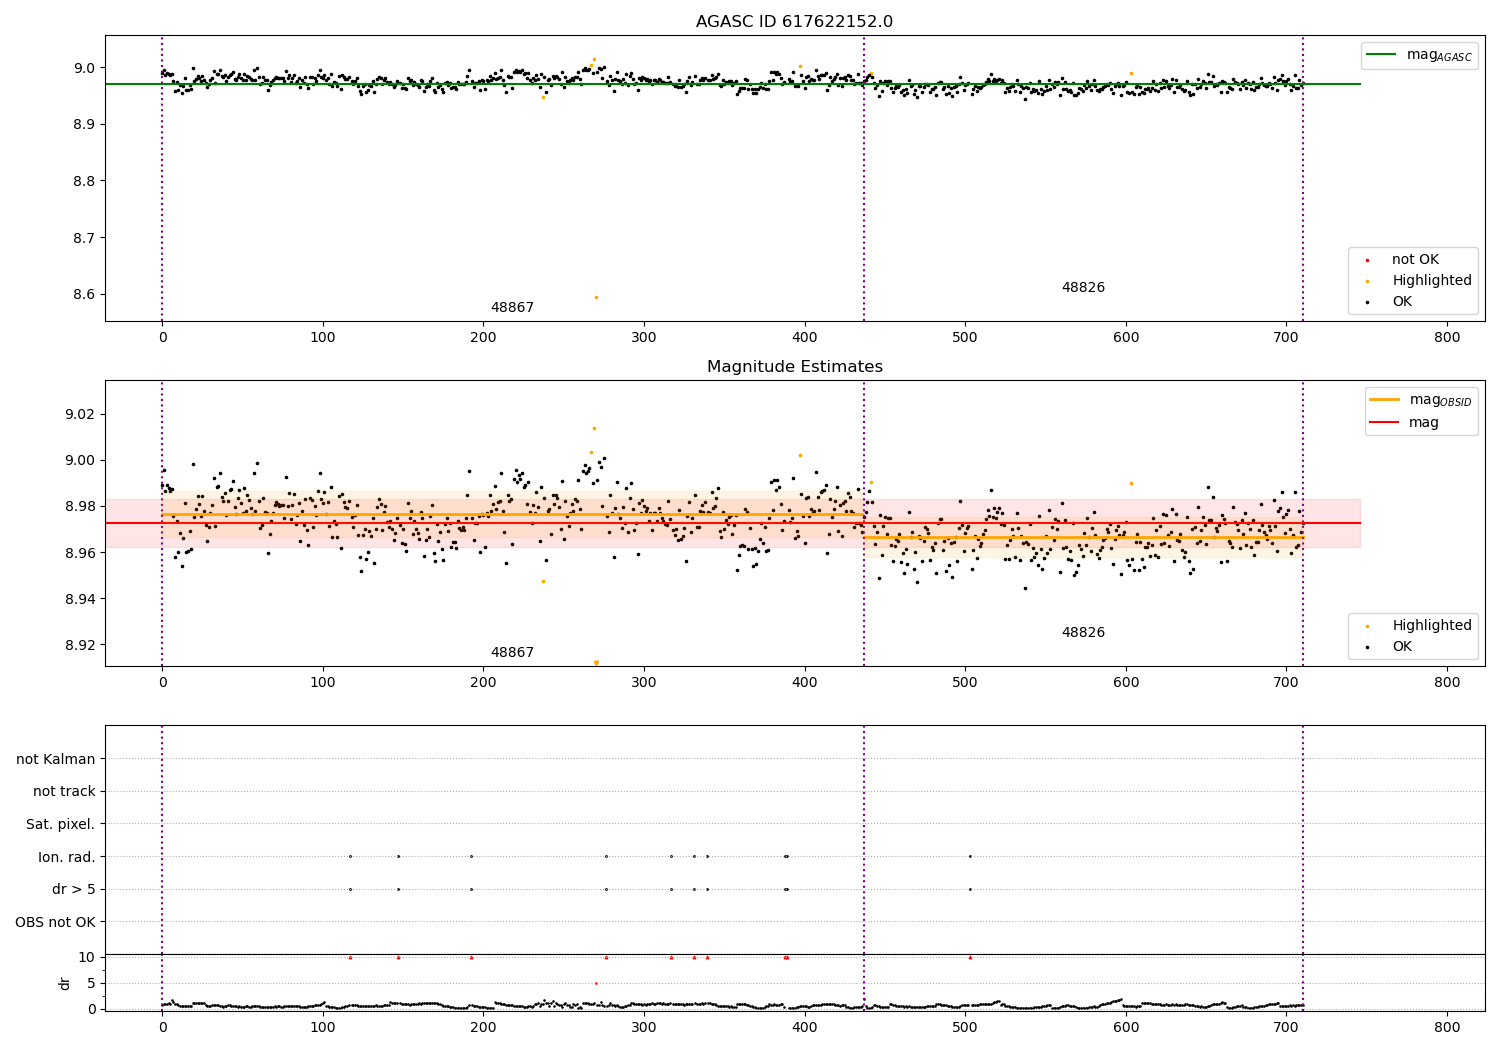Click the 8.94 y-axis tick label

point(79,599)
